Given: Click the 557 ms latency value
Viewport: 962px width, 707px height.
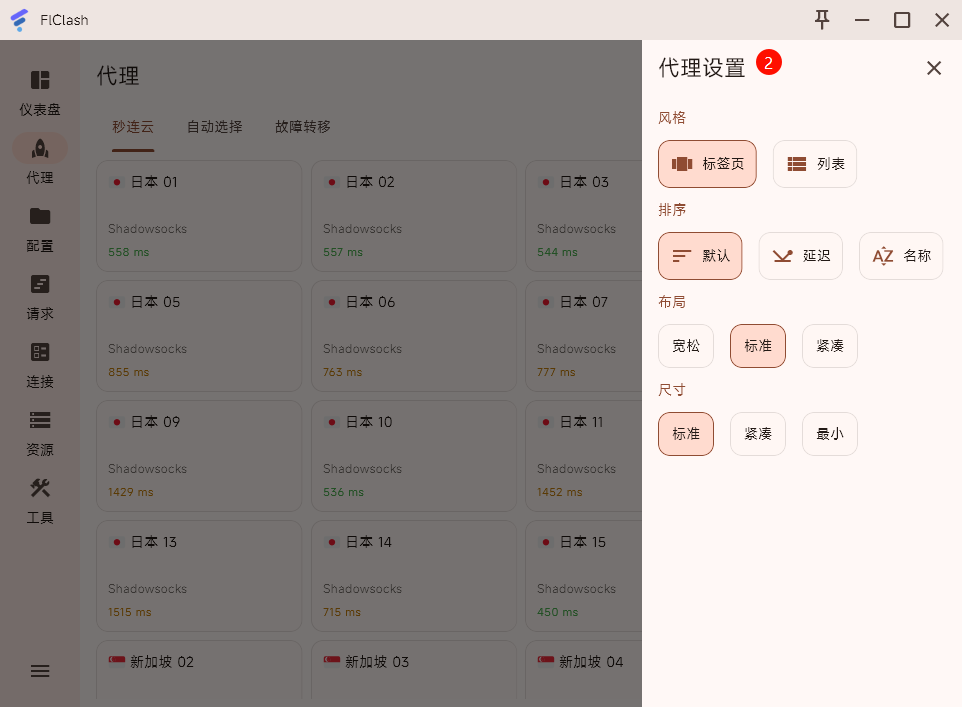Looking at the screenshot, I should [343, 252].
